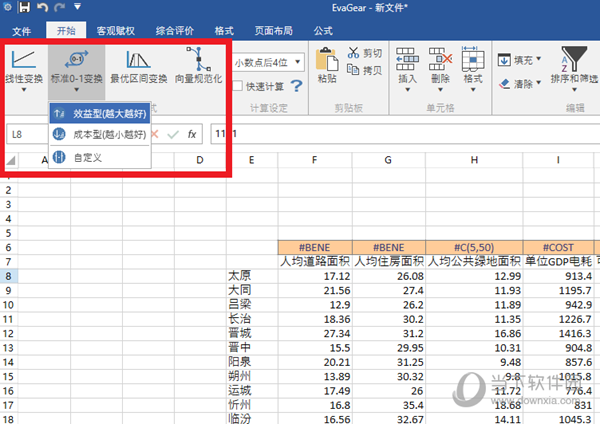
Task: Click the 拷贝 copy button
Action: tap(365, 70)
